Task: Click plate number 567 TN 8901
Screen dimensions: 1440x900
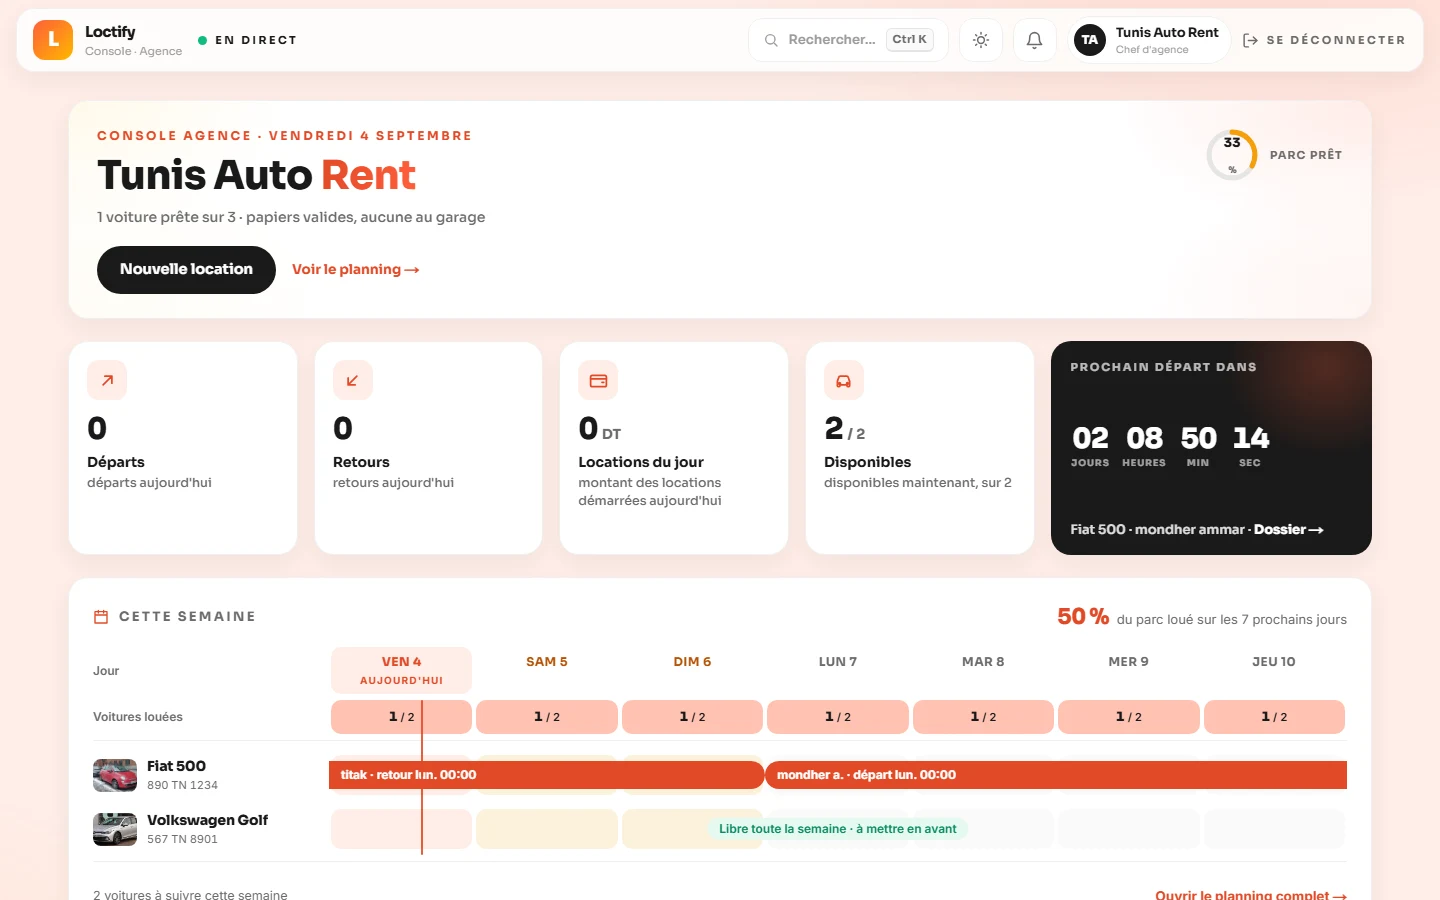Action: [182, 839]
